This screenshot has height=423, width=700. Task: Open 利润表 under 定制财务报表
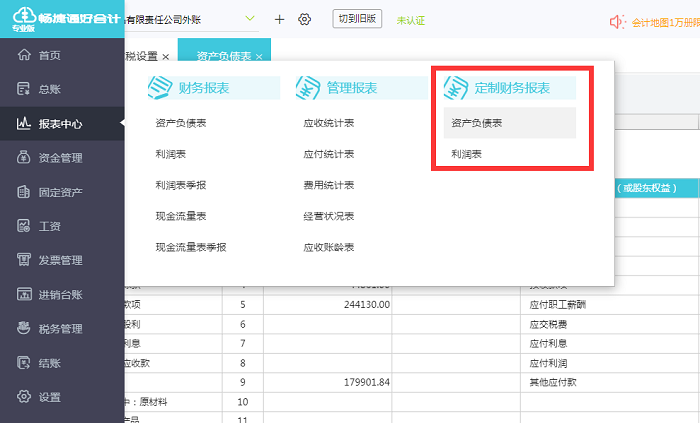(x=467, y=154)
